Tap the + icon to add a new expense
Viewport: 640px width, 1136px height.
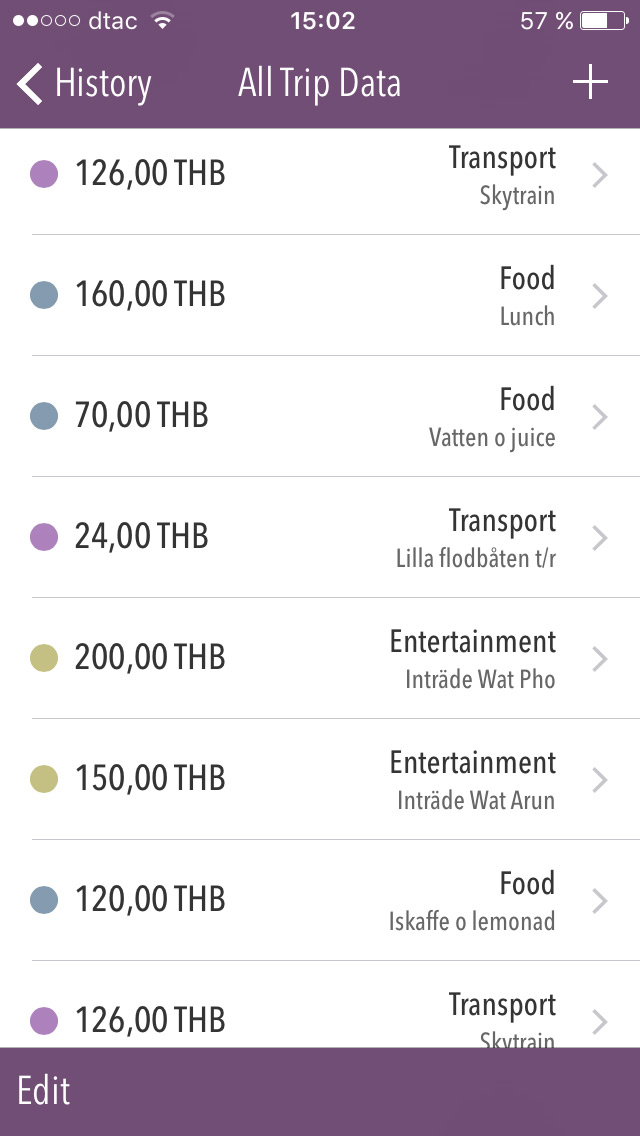tap(590, 84)
